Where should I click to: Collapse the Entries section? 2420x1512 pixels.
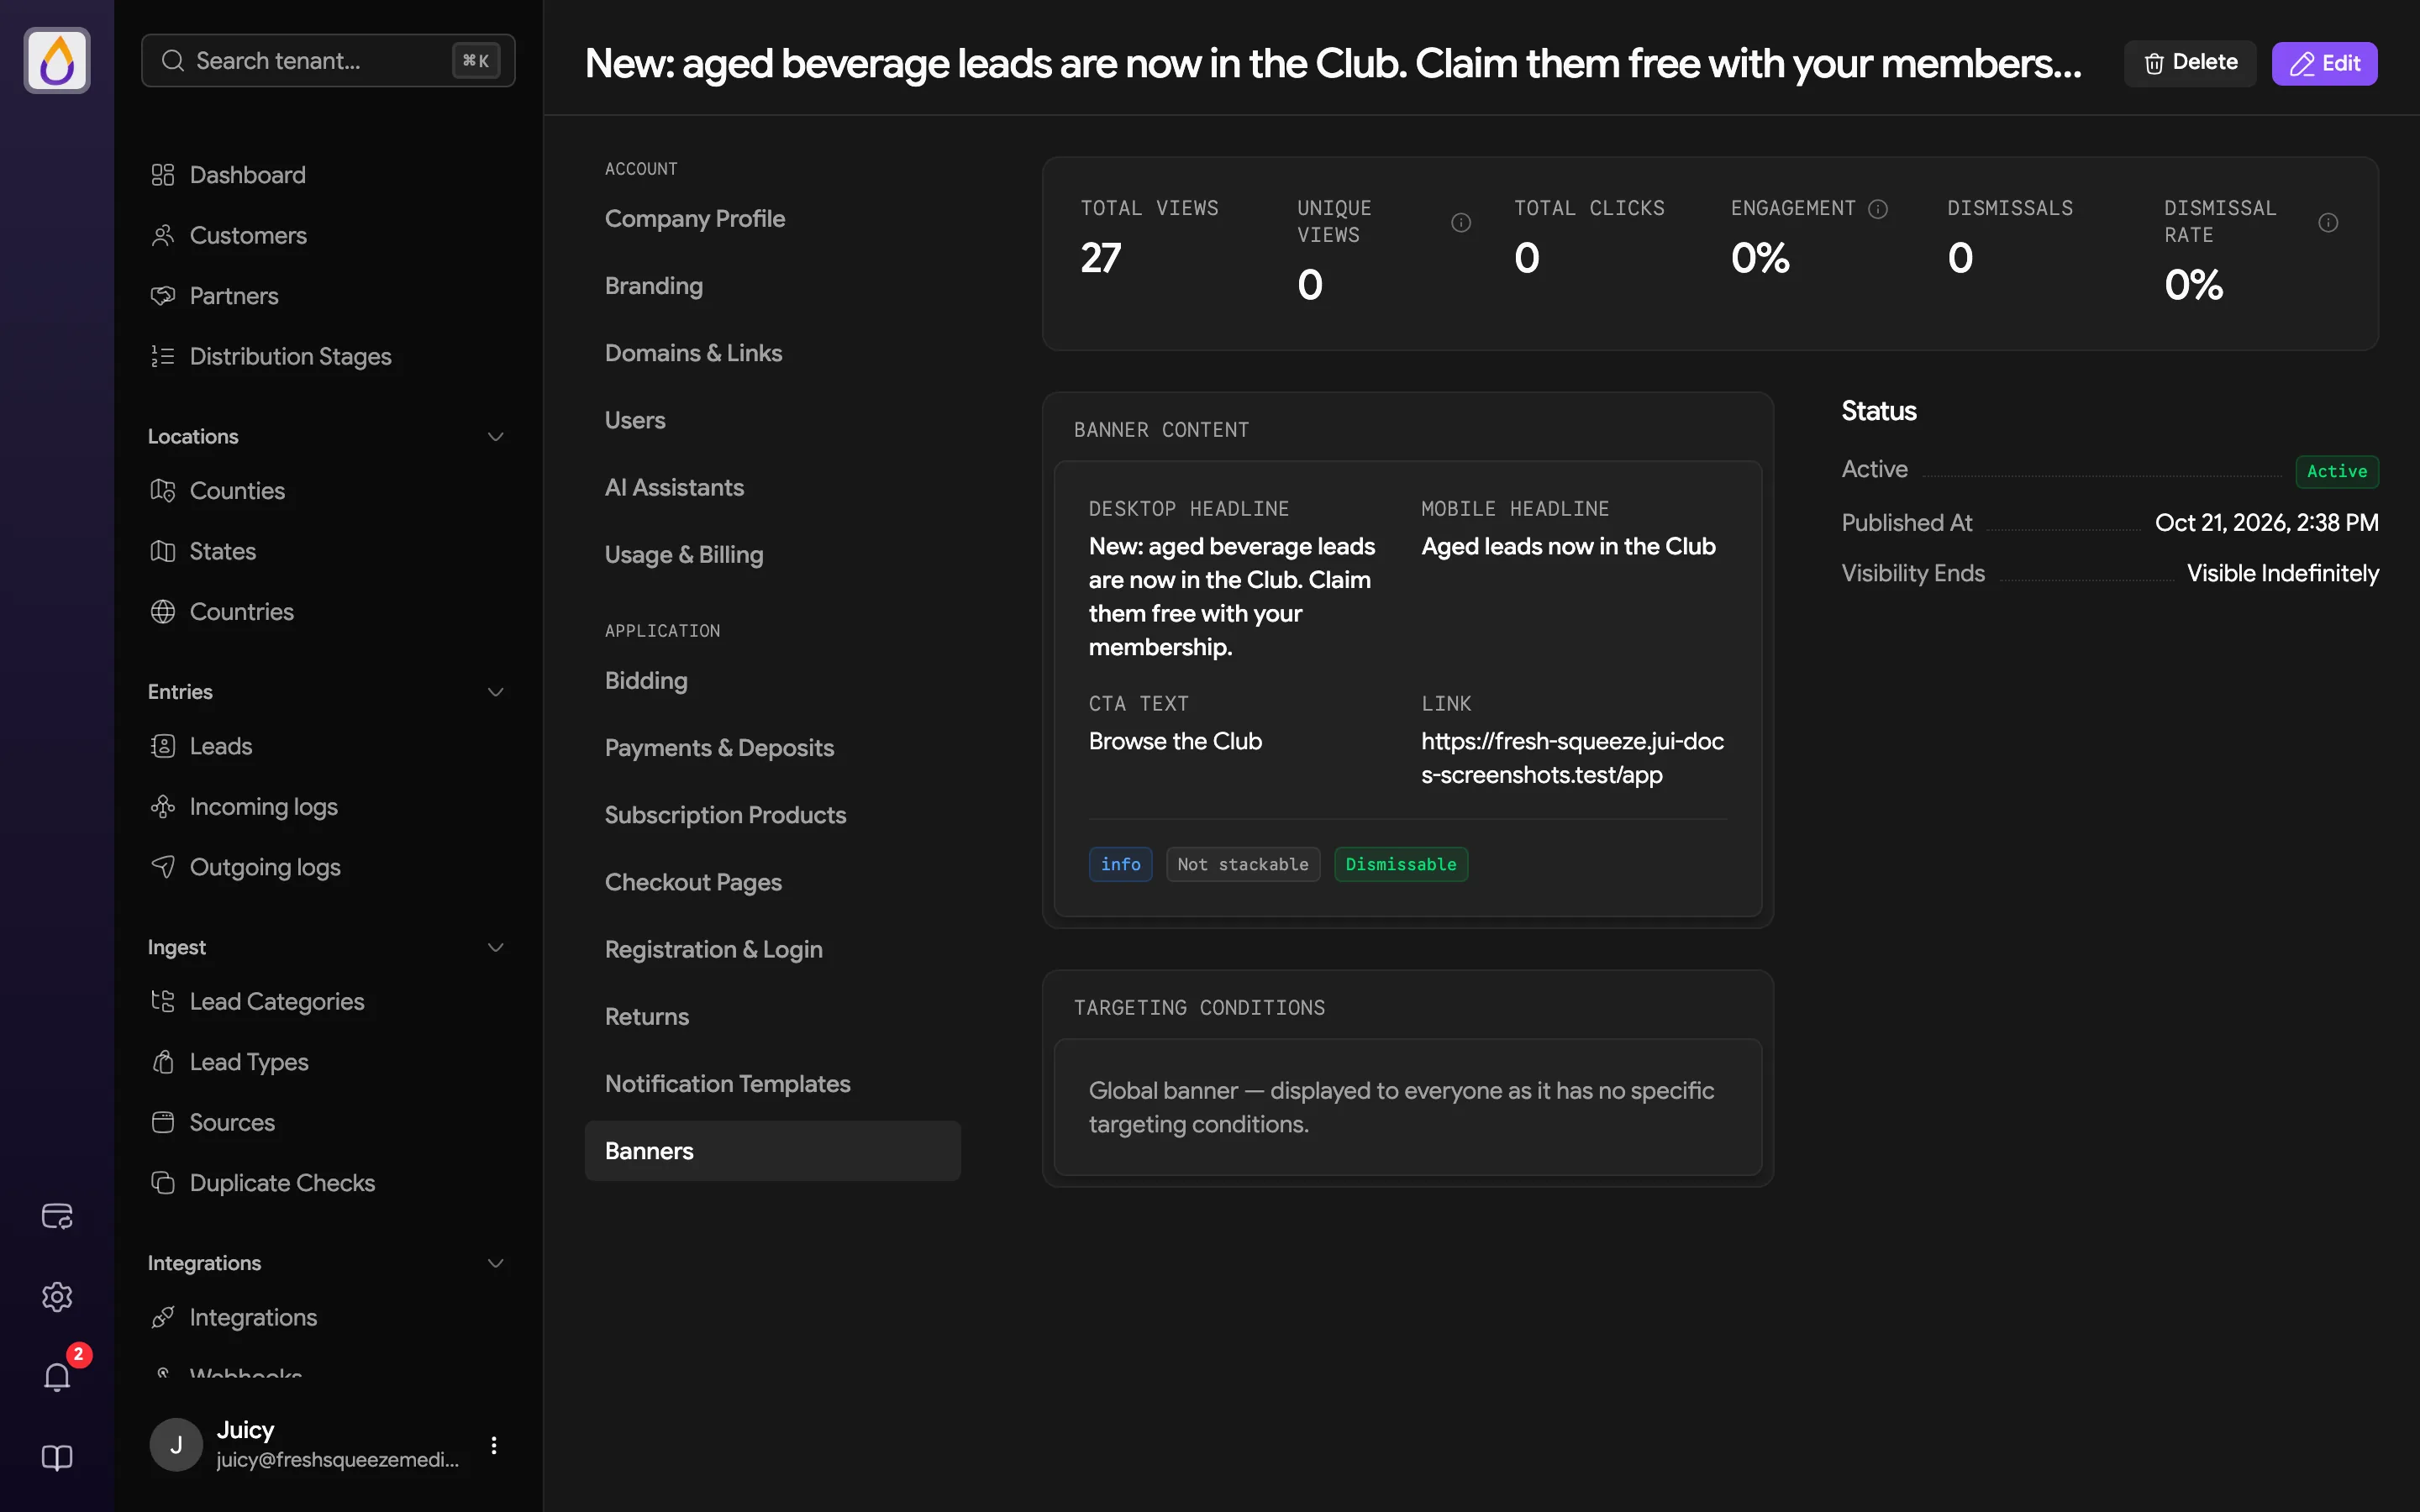[x=495, y=692]
